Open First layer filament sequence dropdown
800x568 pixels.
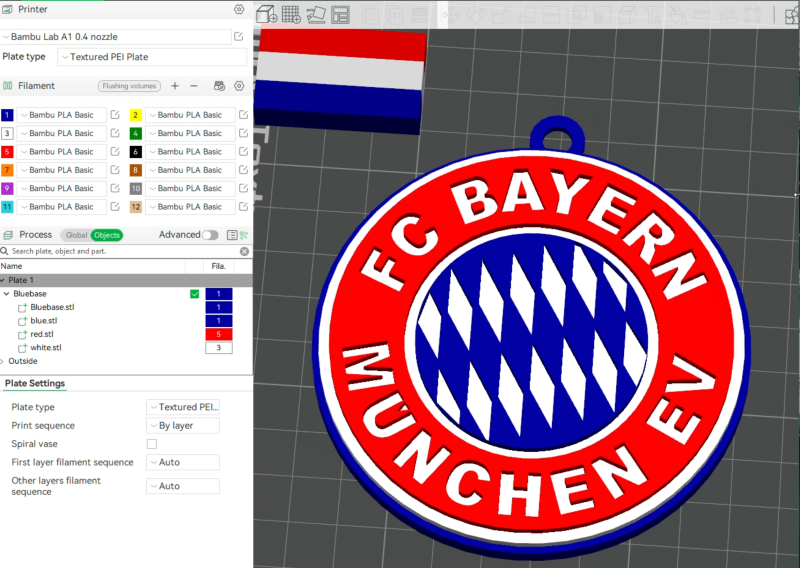tap(183, 462)
